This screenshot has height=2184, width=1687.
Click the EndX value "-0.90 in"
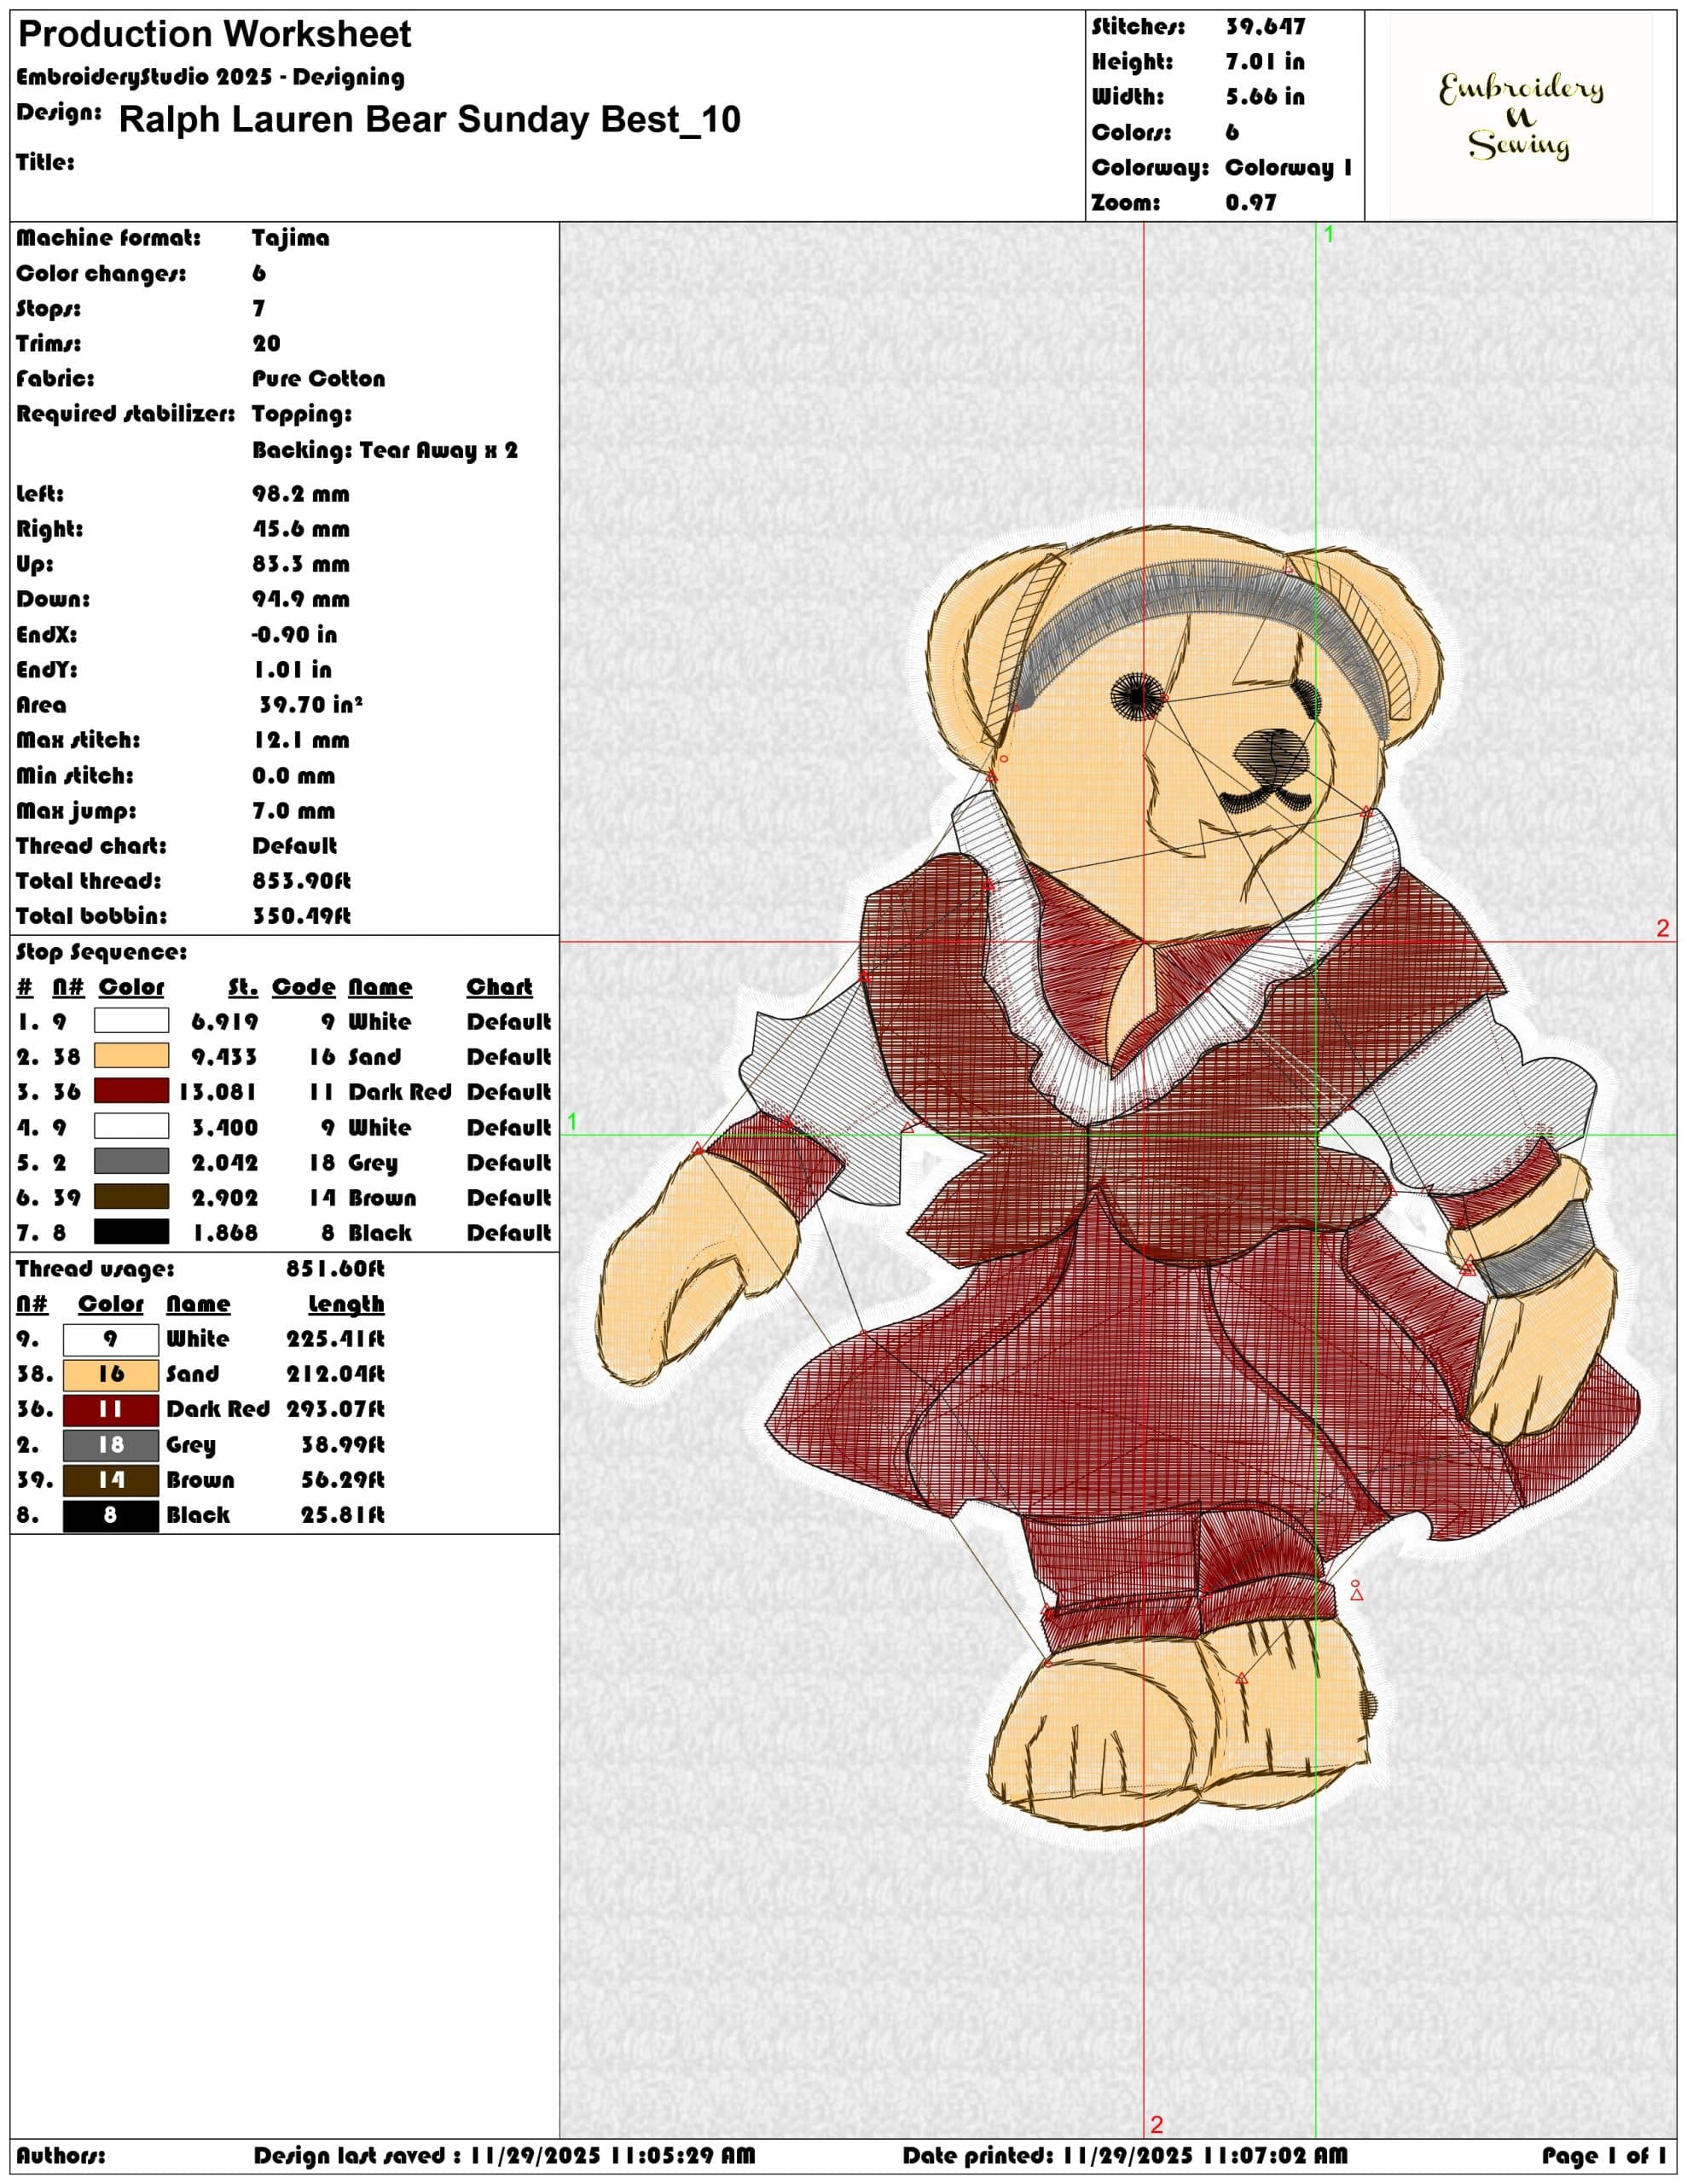click(295, 634)
